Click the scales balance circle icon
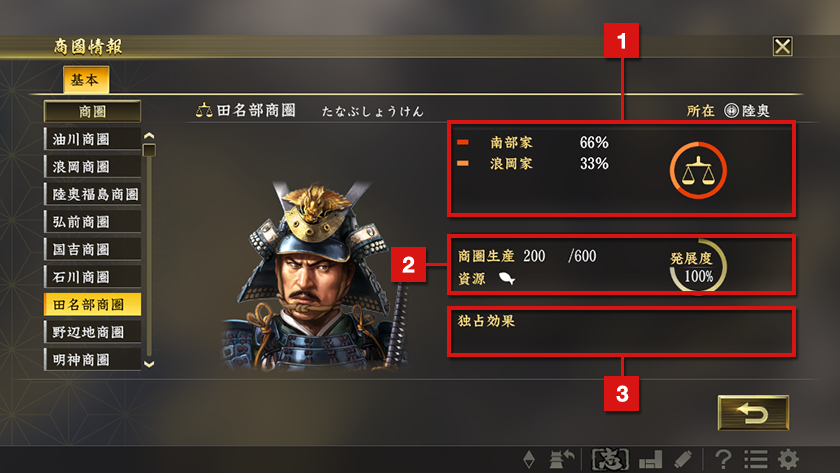The image size is (840, 473). (x=698, y=170)
